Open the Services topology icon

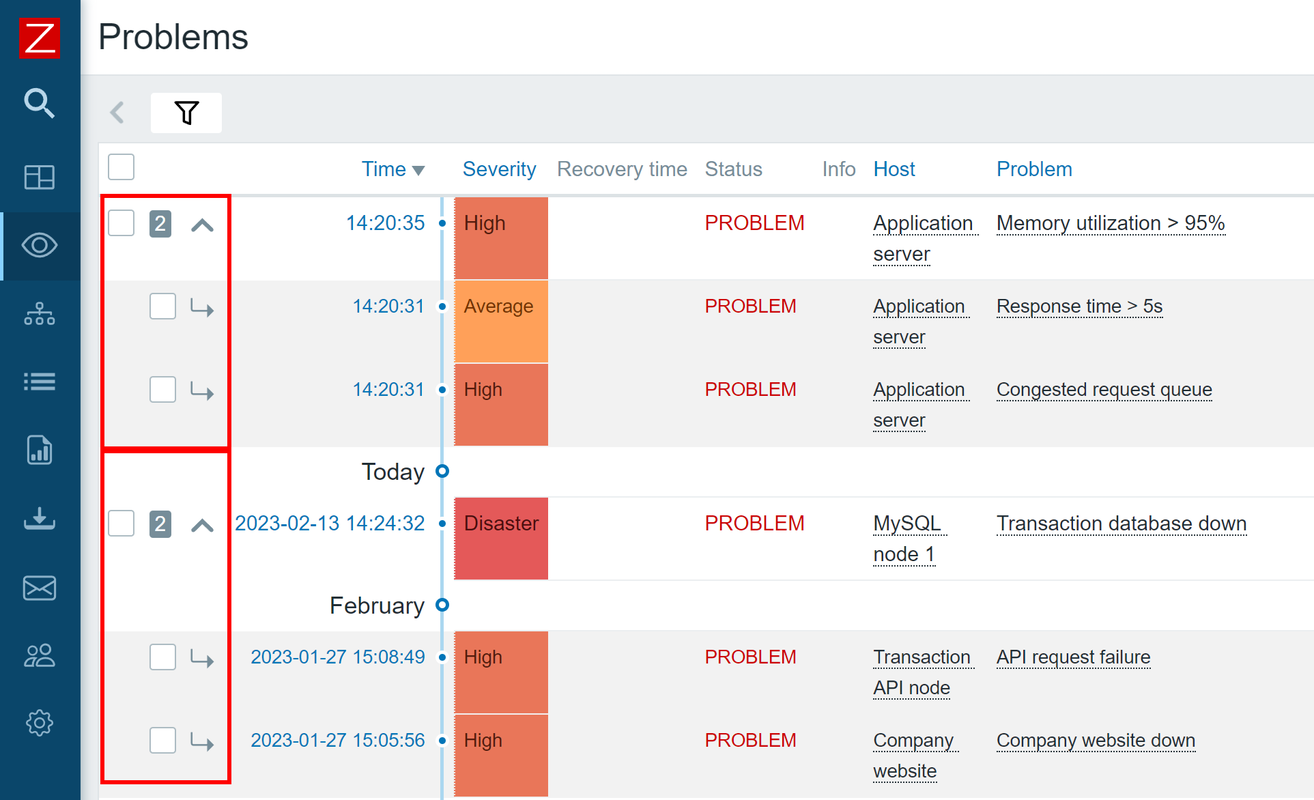pyautogui.click(x=39, y=313)
